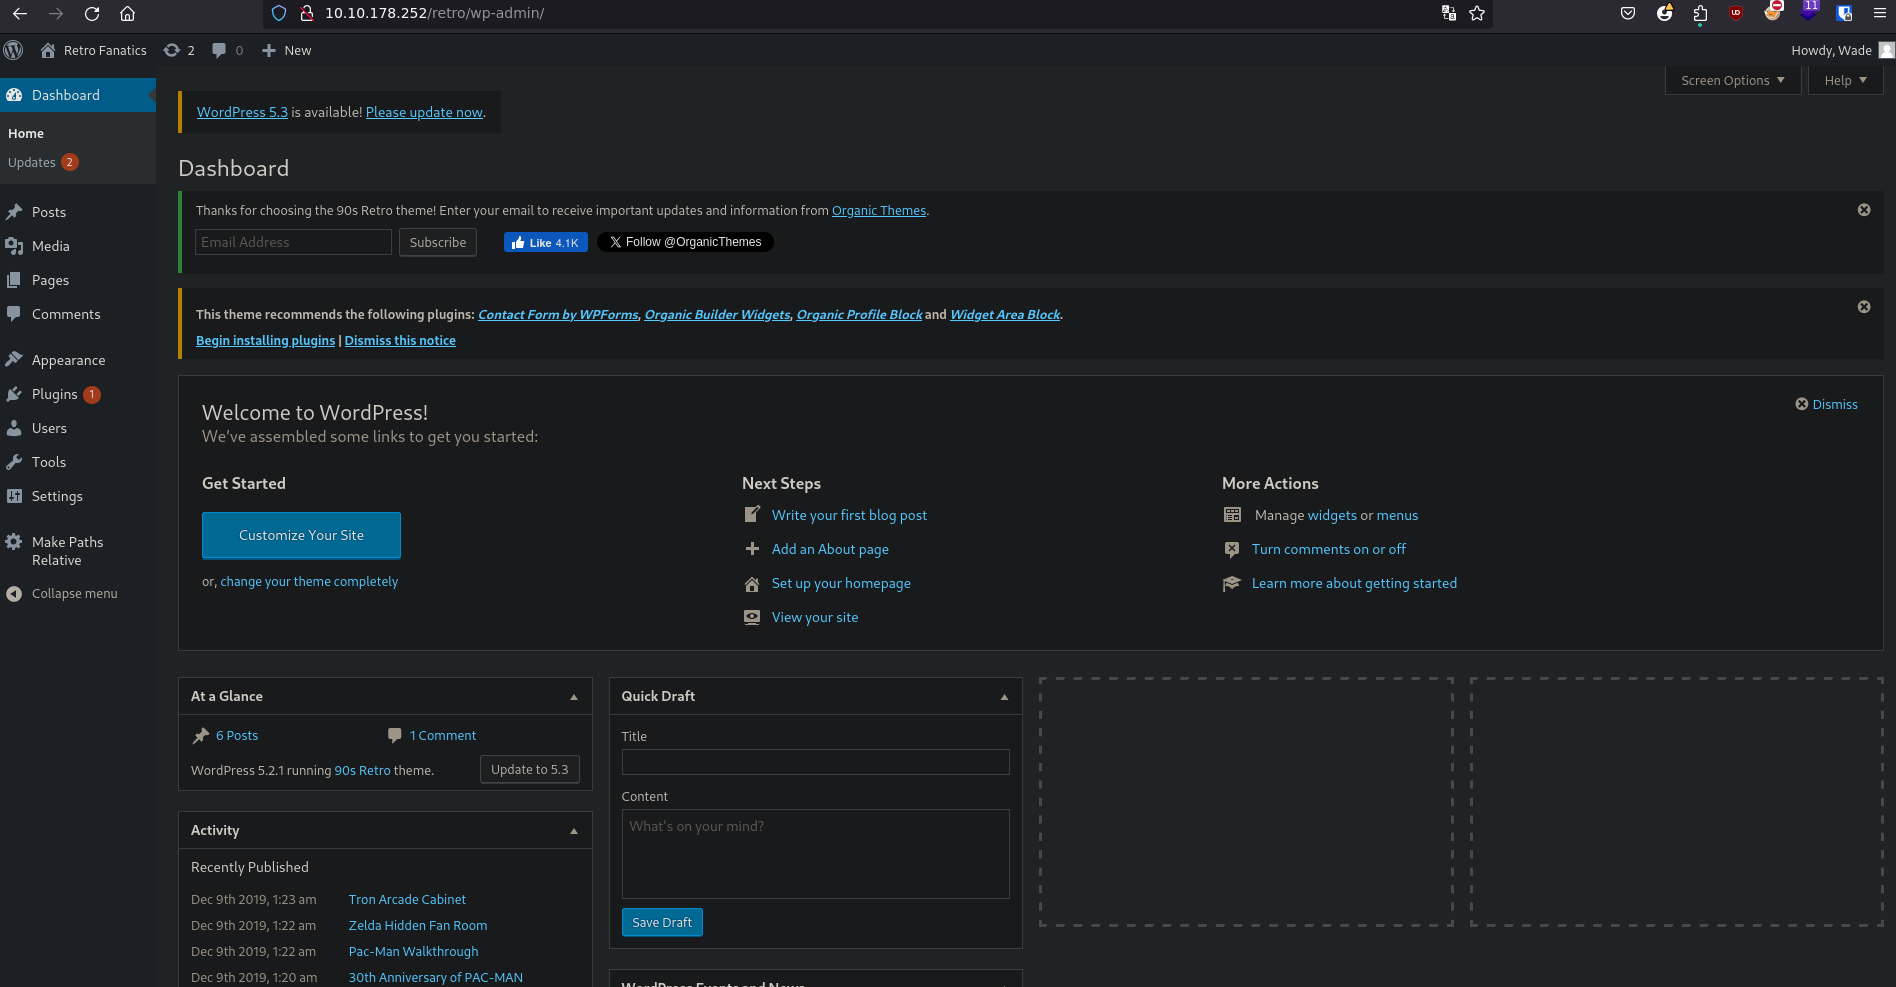Open Settings icon in sidebar
The width and height of the screenshot is (1896, 987).
pyautogui.click(x=14, y=496)
